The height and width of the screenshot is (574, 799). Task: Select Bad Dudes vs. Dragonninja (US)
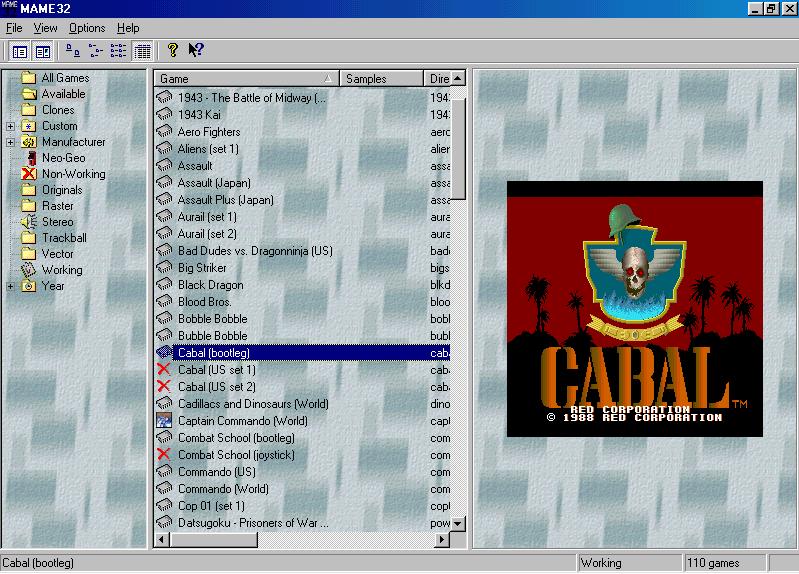pos(302,251)
